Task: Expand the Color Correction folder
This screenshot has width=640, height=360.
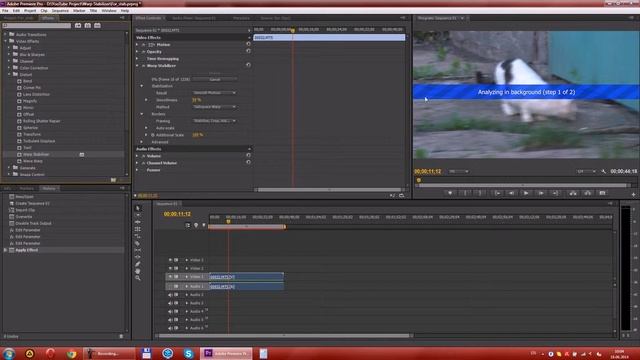Action: (9, 68)
